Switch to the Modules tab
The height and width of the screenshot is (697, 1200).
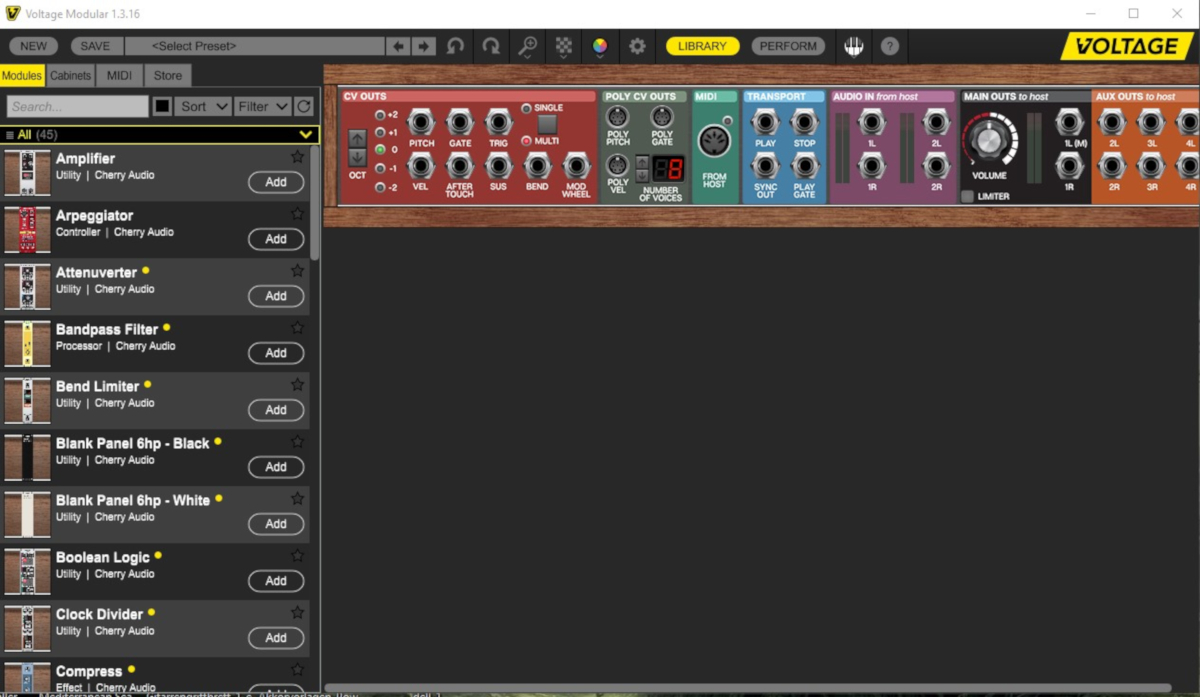(22, 75)
